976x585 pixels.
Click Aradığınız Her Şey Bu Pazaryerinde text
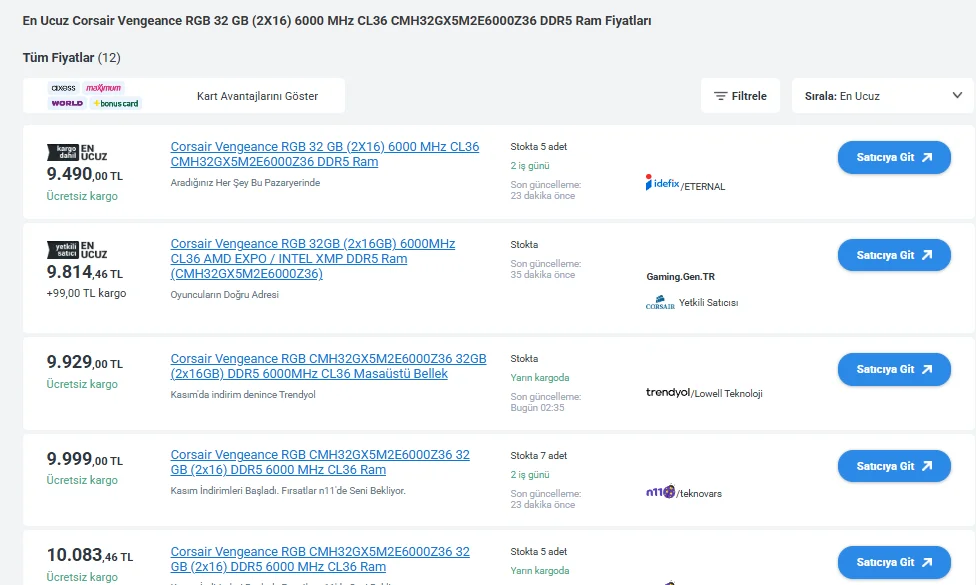pos(245,182)
